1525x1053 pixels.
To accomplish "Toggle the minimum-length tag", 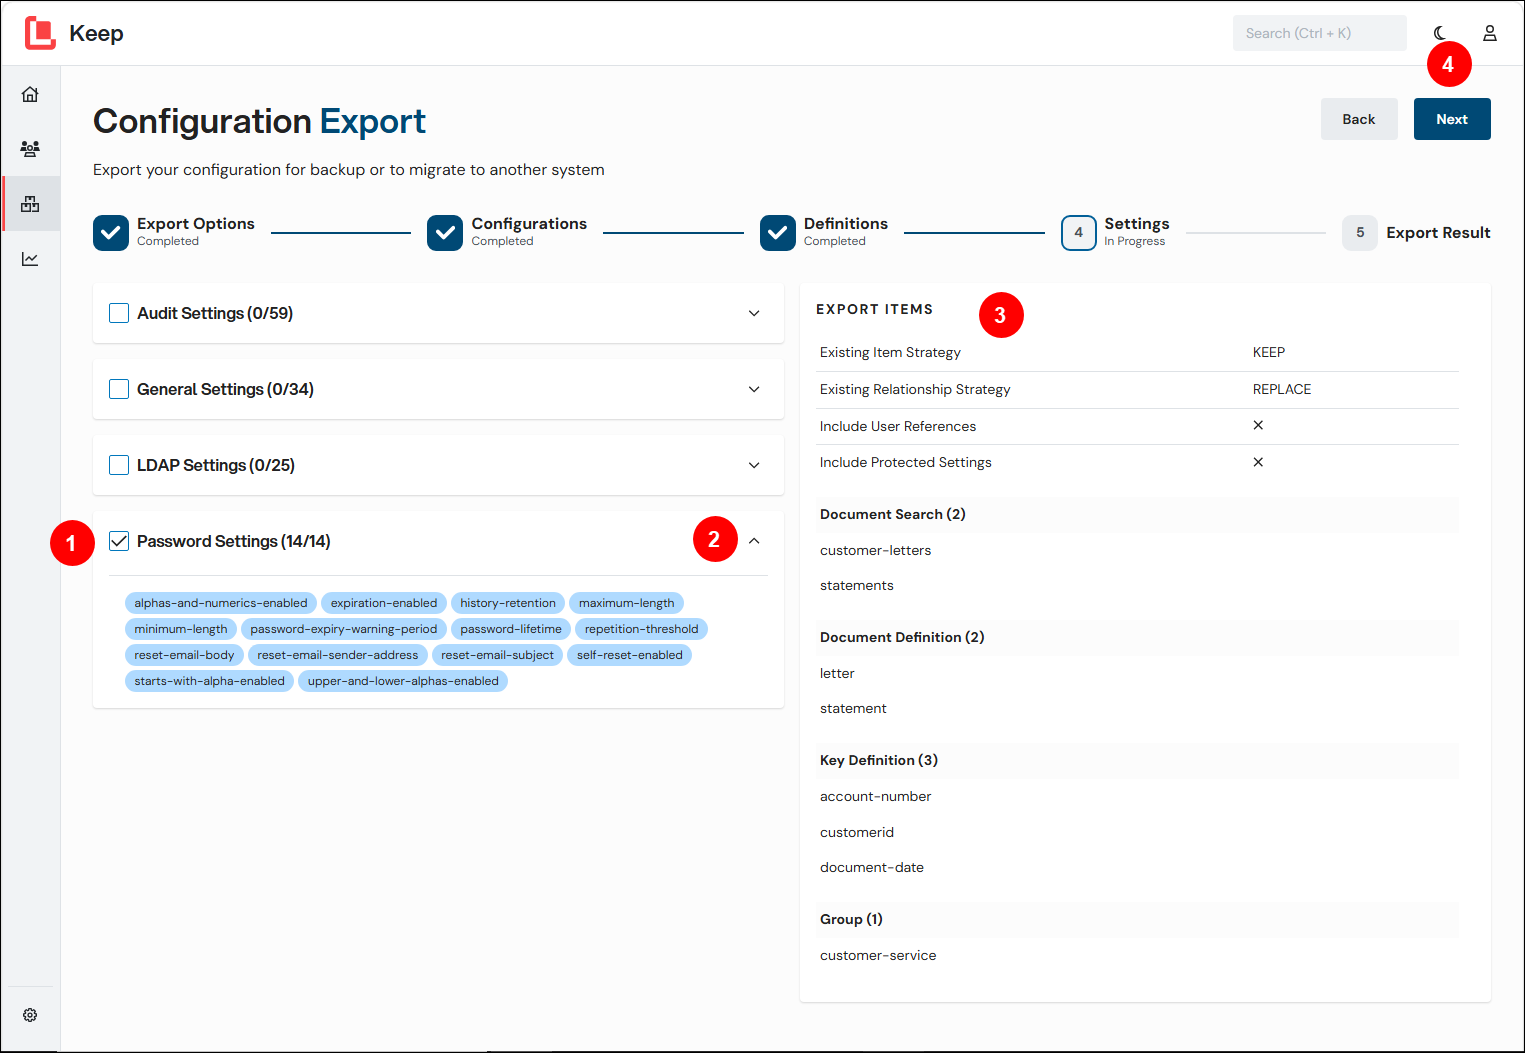I will pos(181,629).
